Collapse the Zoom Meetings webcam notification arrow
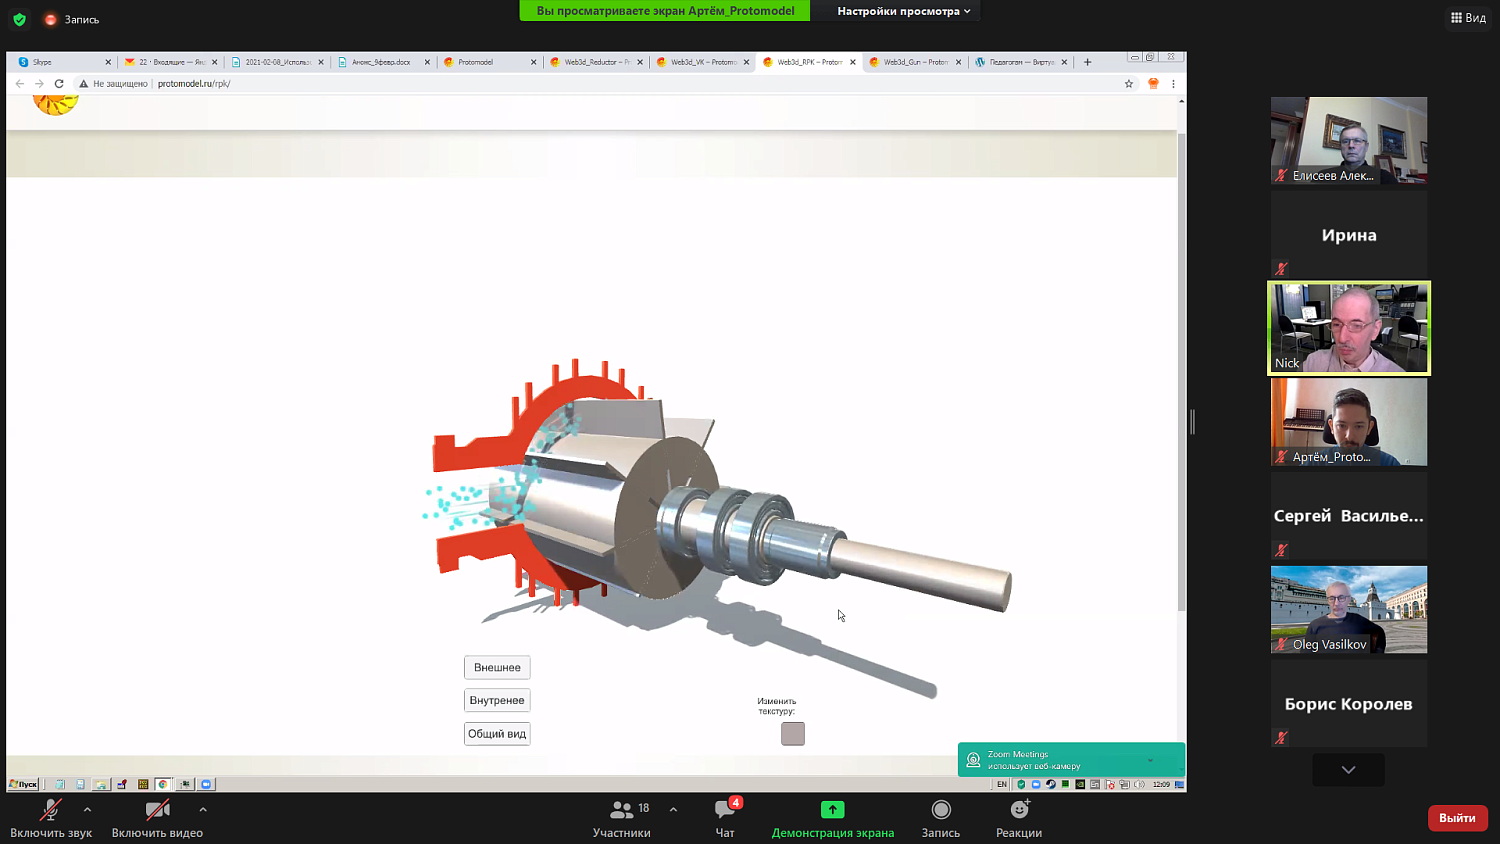The width and height of the screenshot is (1500, 844). tap(1151, 760)
